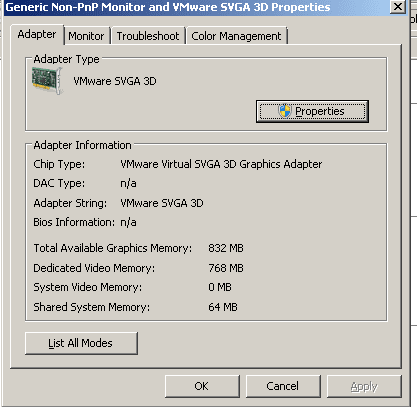Cancel the properties dialog

tap(283, 386)
